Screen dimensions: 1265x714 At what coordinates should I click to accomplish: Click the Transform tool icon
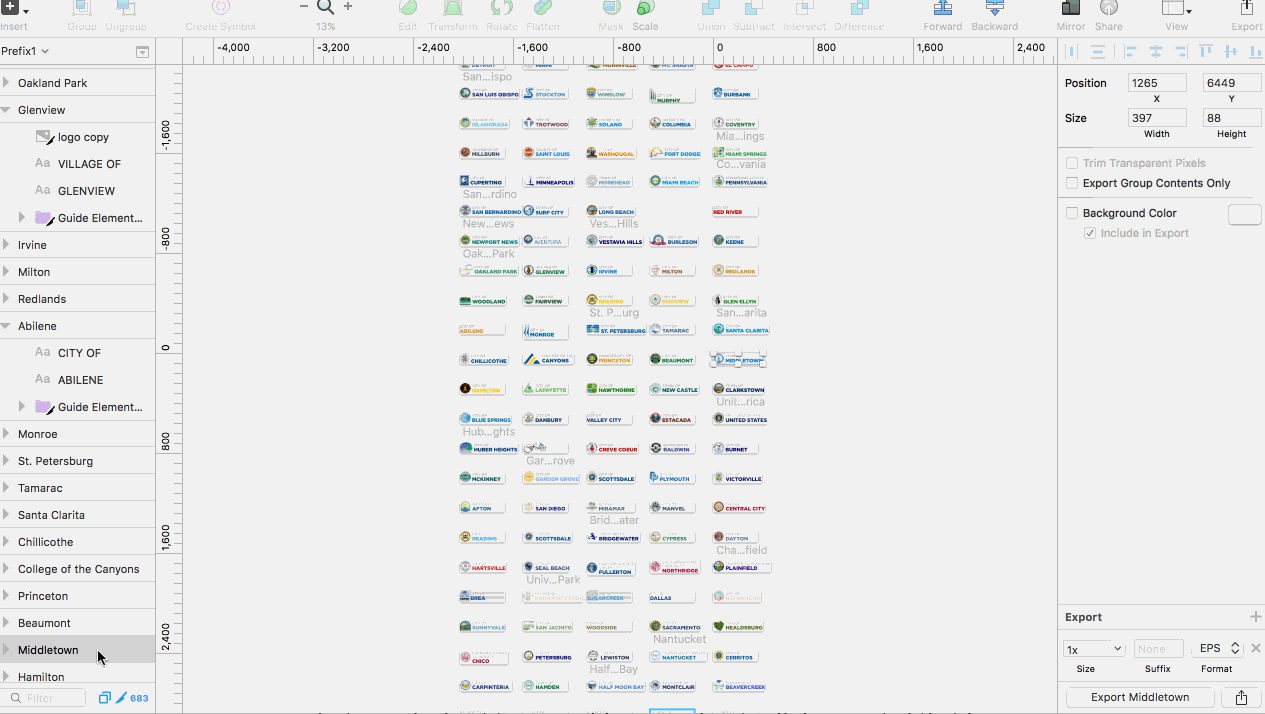pyautogui.click(x=453, y=8)
